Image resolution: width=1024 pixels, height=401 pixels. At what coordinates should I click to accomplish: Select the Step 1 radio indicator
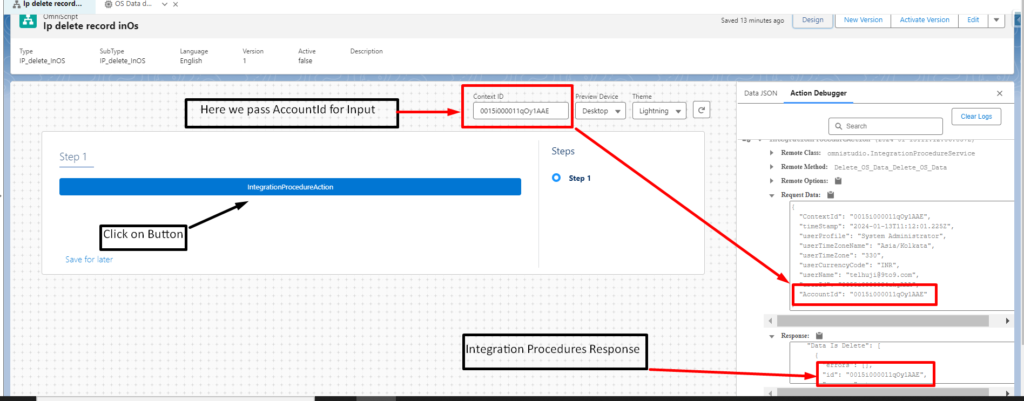pos(556,178)
